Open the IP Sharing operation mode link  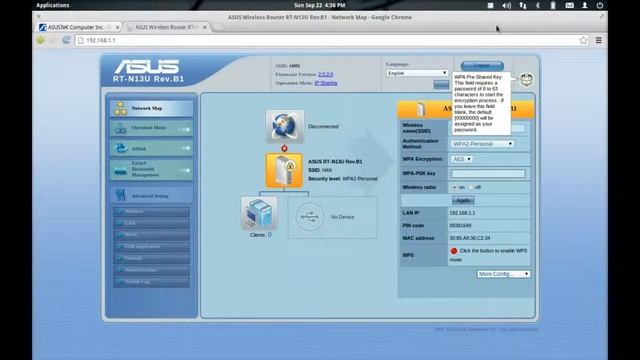coord(326,83)
